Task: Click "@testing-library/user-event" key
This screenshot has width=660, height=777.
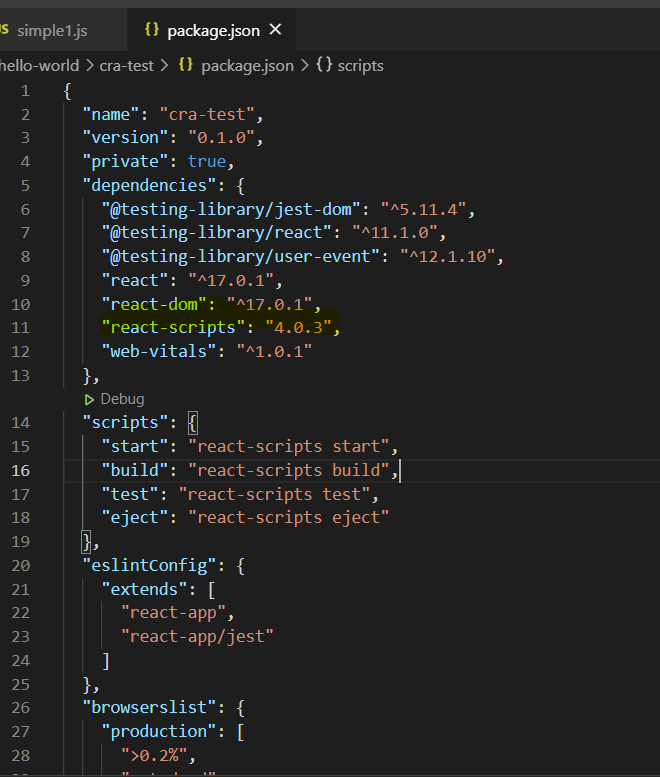Action: [241, 256]
